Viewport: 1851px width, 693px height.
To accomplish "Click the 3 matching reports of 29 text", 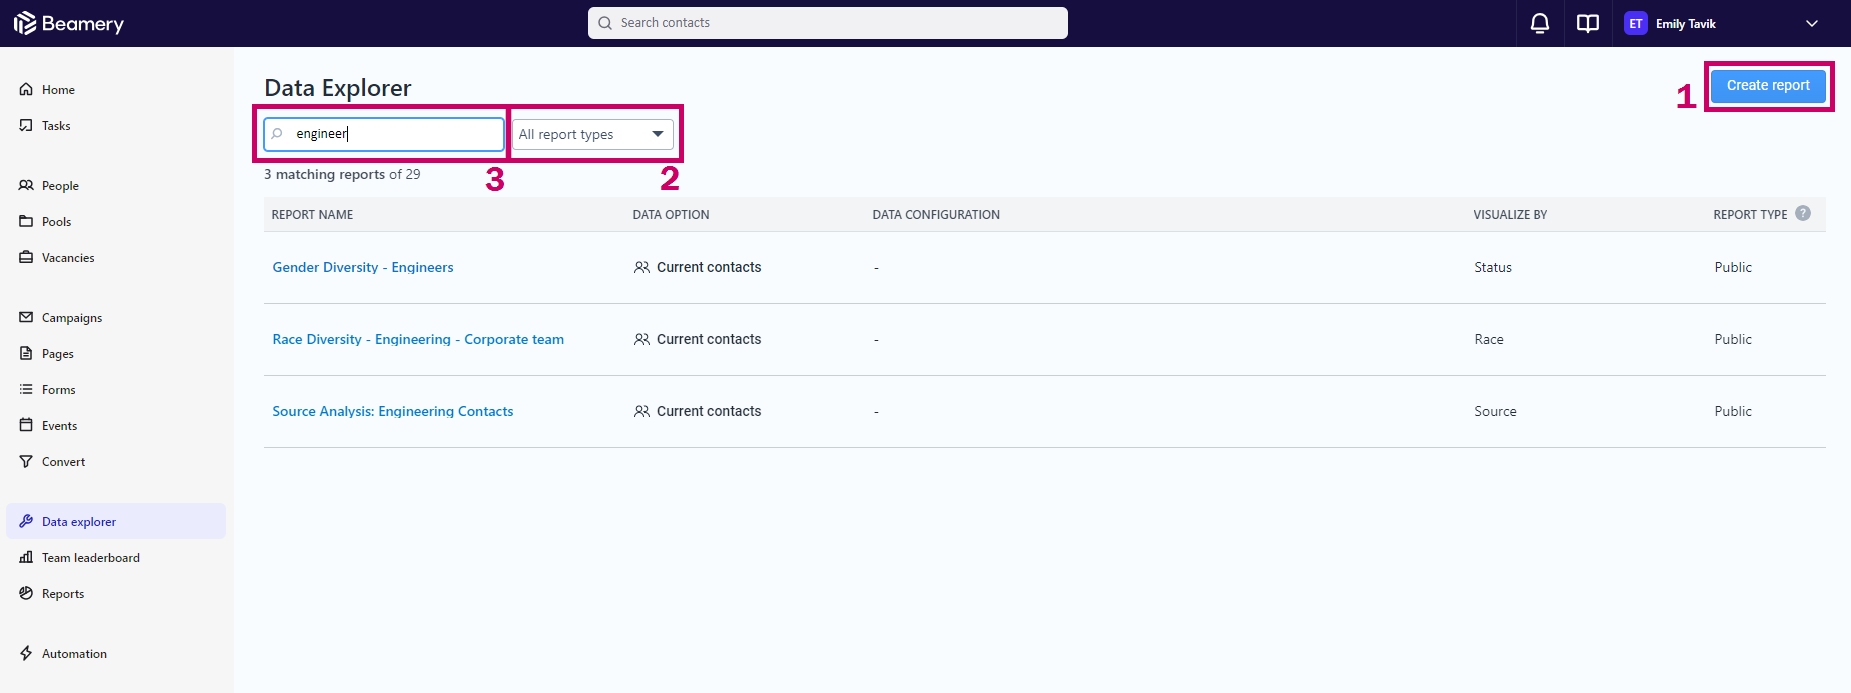I will point(342,174).
